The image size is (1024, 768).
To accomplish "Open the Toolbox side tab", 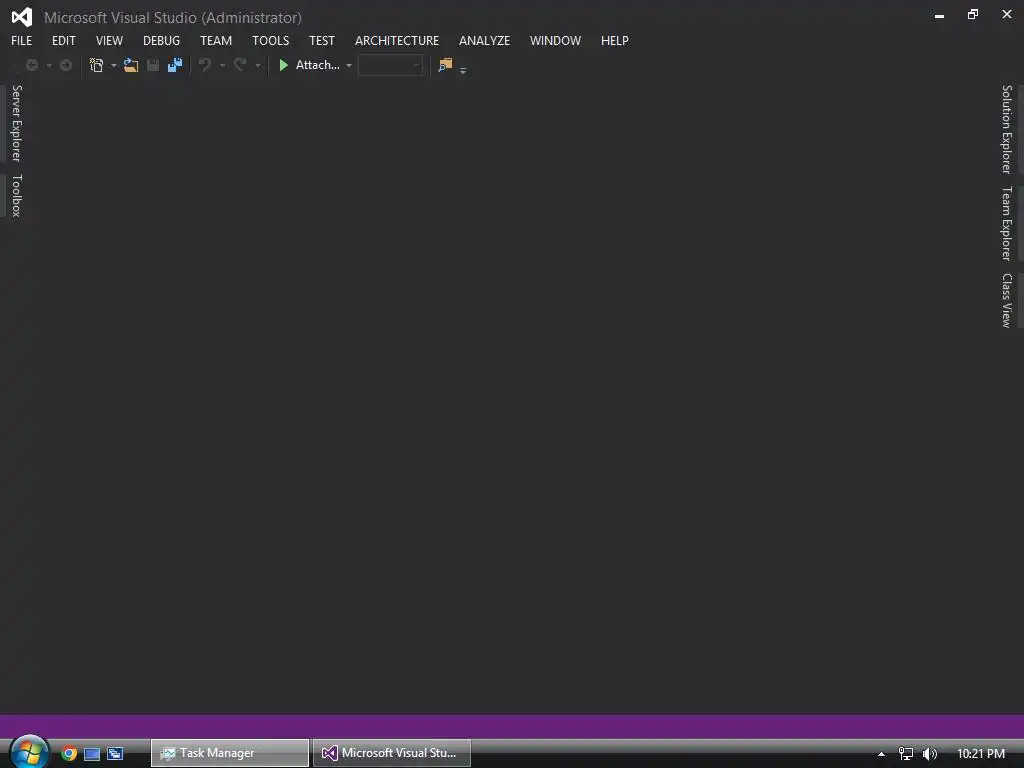I will 16,195.
